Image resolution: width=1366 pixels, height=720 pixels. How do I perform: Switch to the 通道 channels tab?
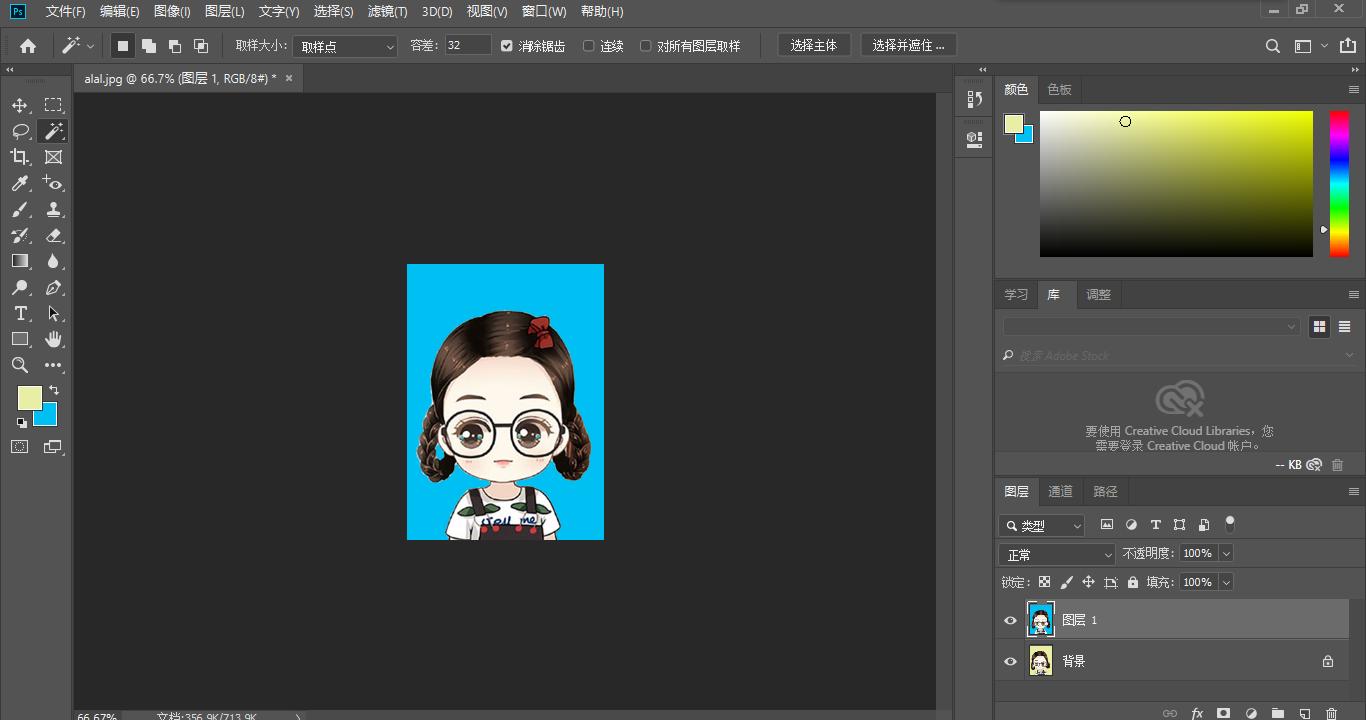[x=1060, y=491]
